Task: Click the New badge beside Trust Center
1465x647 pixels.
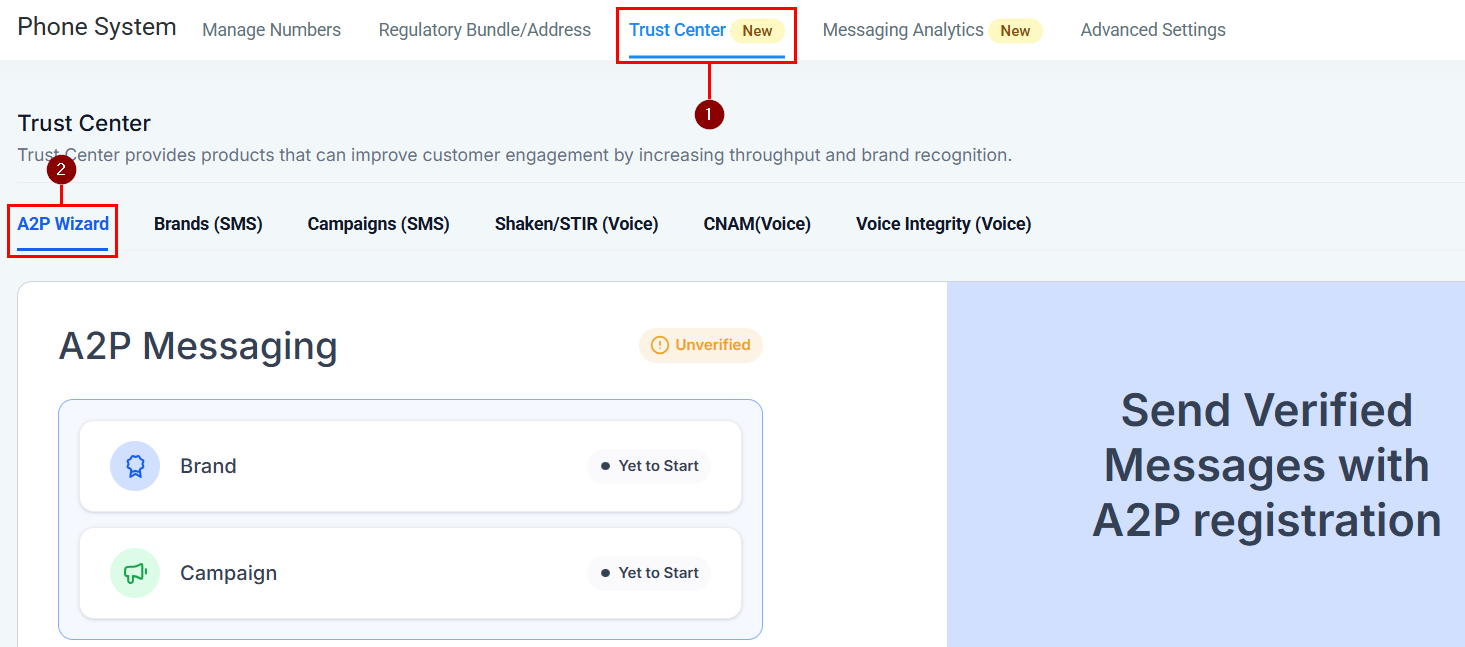Action: (757, 31)
